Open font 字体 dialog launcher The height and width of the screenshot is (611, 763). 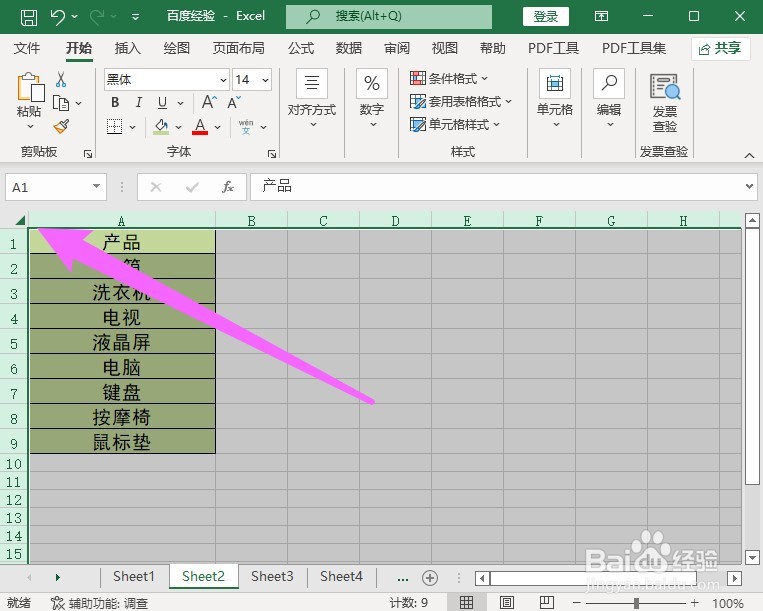pyautogui.click(x=272, y=154)
